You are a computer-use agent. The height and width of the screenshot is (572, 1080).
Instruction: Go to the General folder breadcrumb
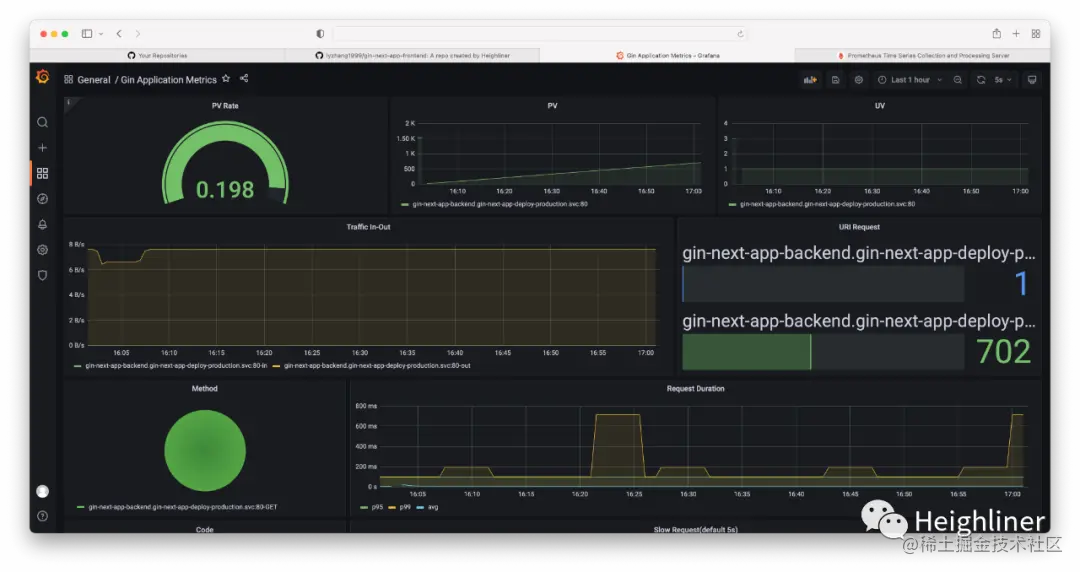coord(94,80)
